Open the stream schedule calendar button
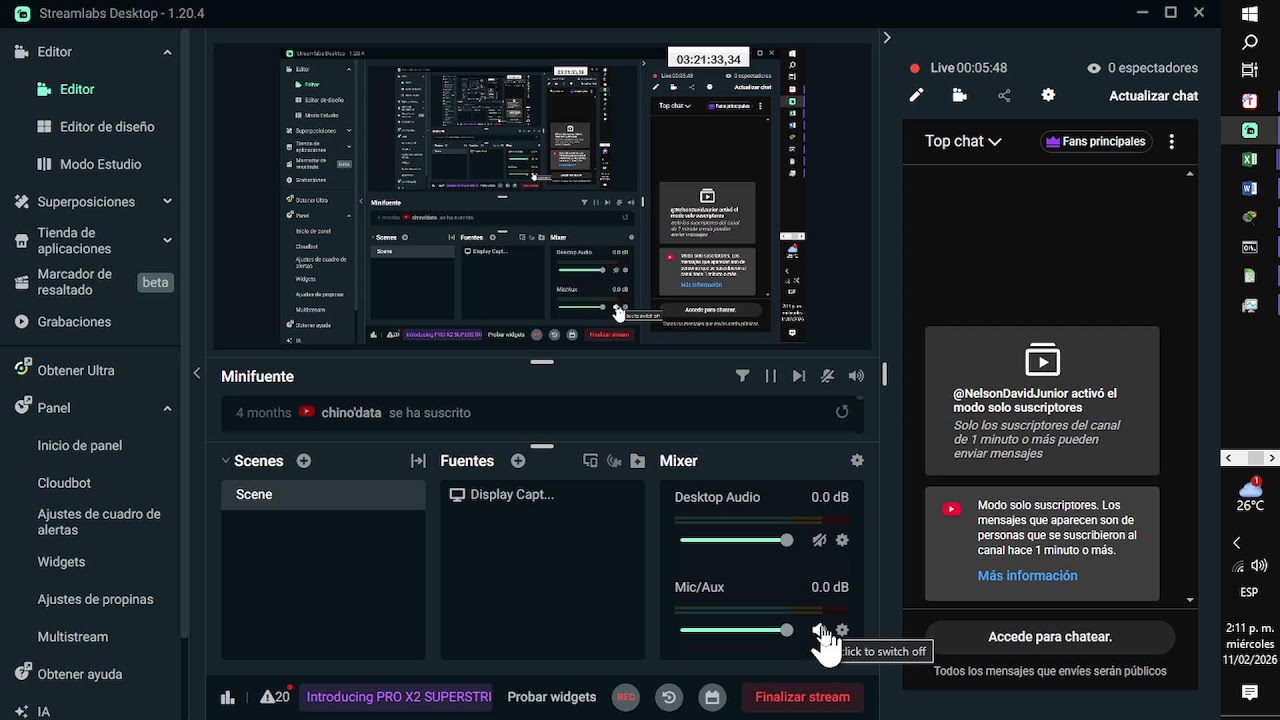The image size is (1280, 720). [x=712, y=697]
